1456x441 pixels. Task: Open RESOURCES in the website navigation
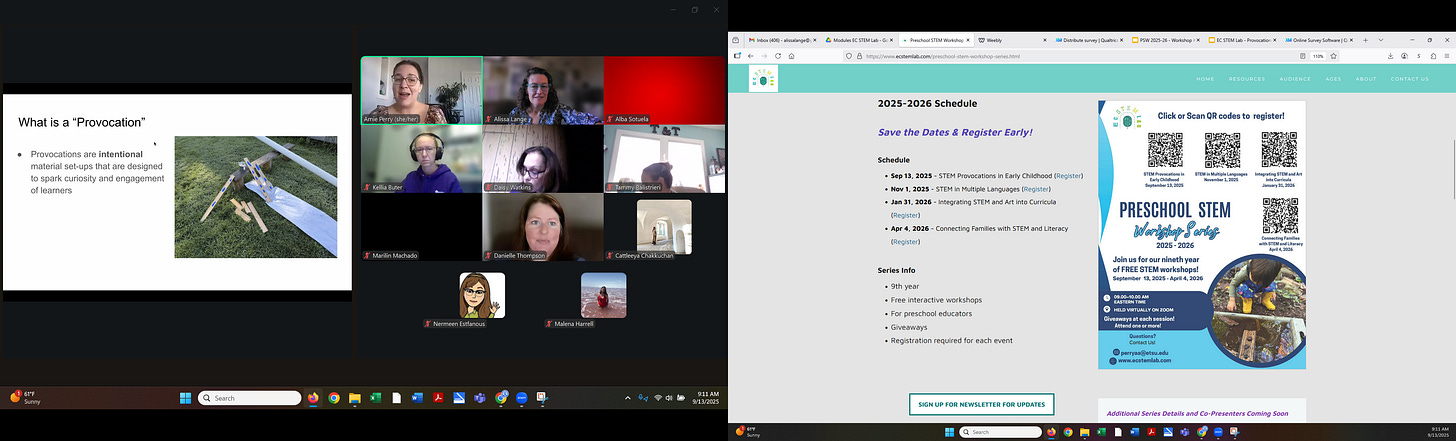(x=1247, y=79)
